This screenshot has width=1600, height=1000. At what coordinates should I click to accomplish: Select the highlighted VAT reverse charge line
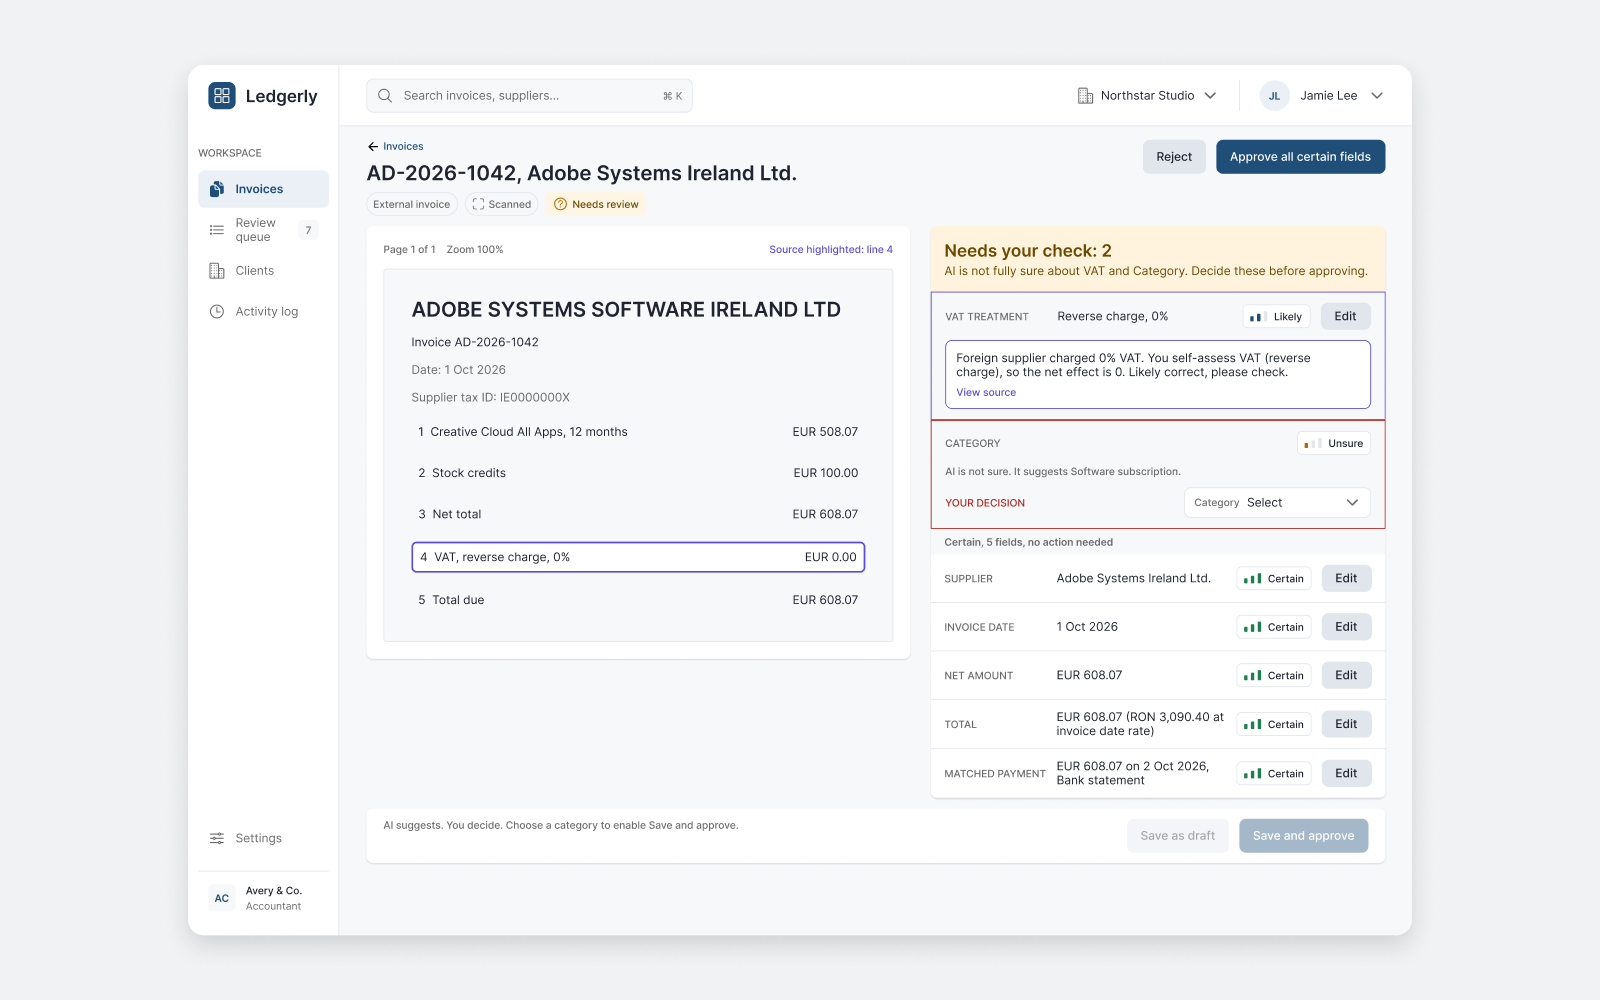pos(638,557)
